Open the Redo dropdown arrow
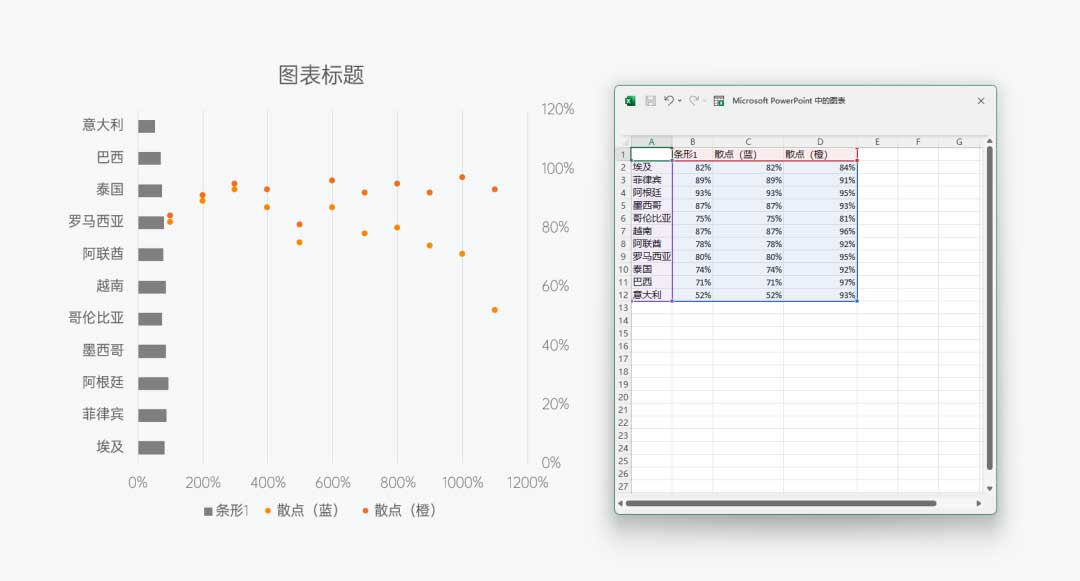 point(706,100)
